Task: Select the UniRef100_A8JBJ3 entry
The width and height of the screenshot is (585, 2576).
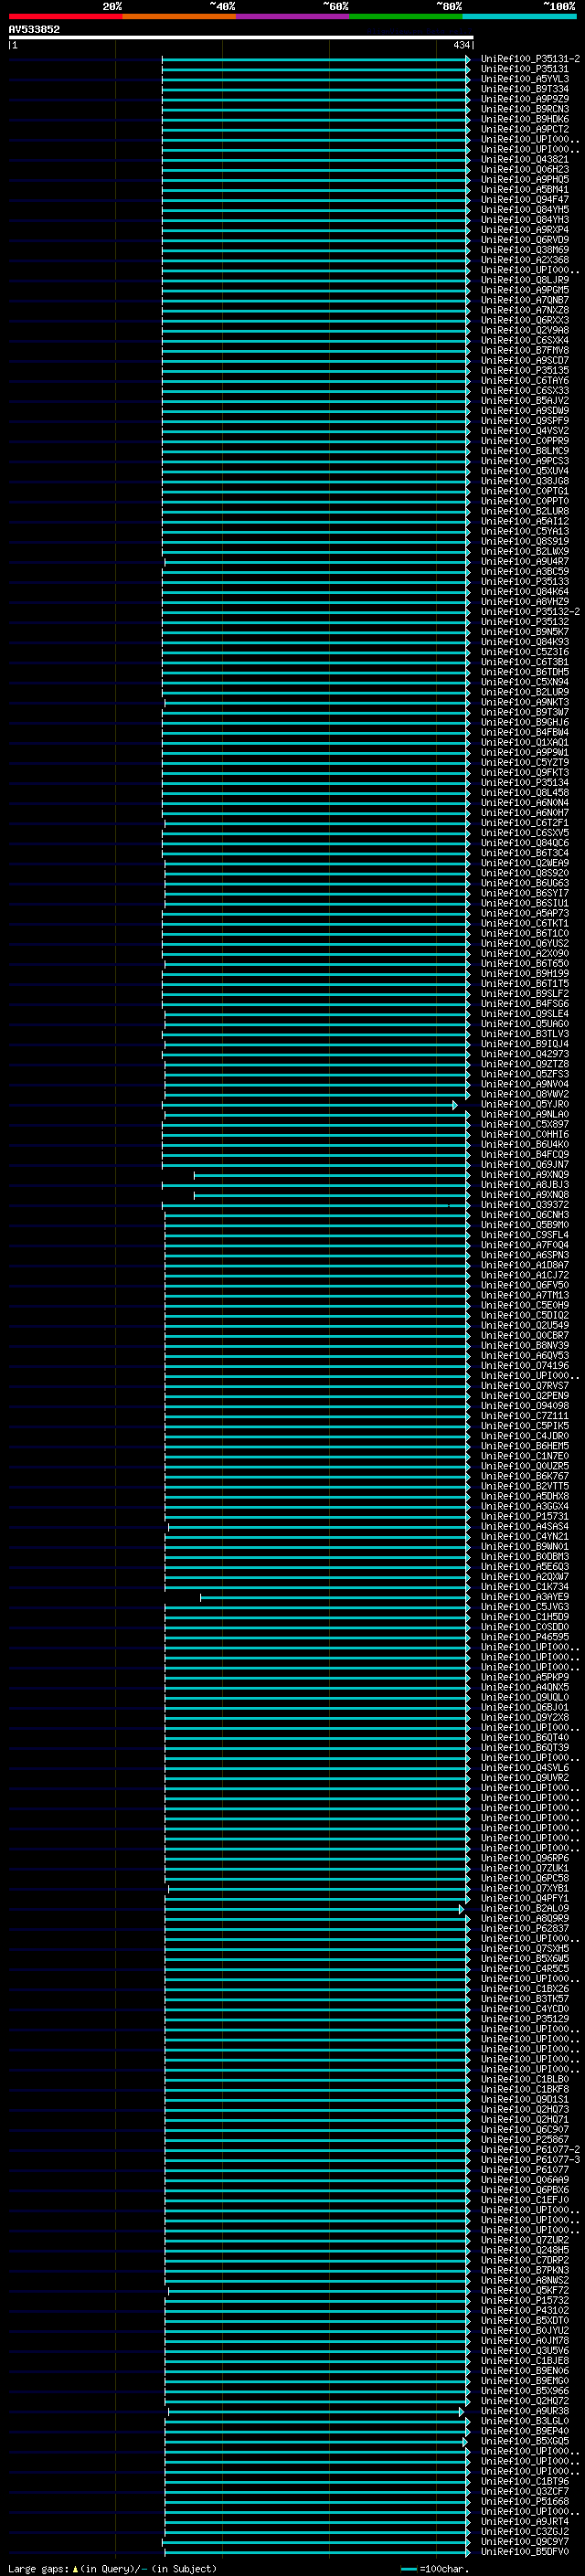Action: tap(525, 1185)
